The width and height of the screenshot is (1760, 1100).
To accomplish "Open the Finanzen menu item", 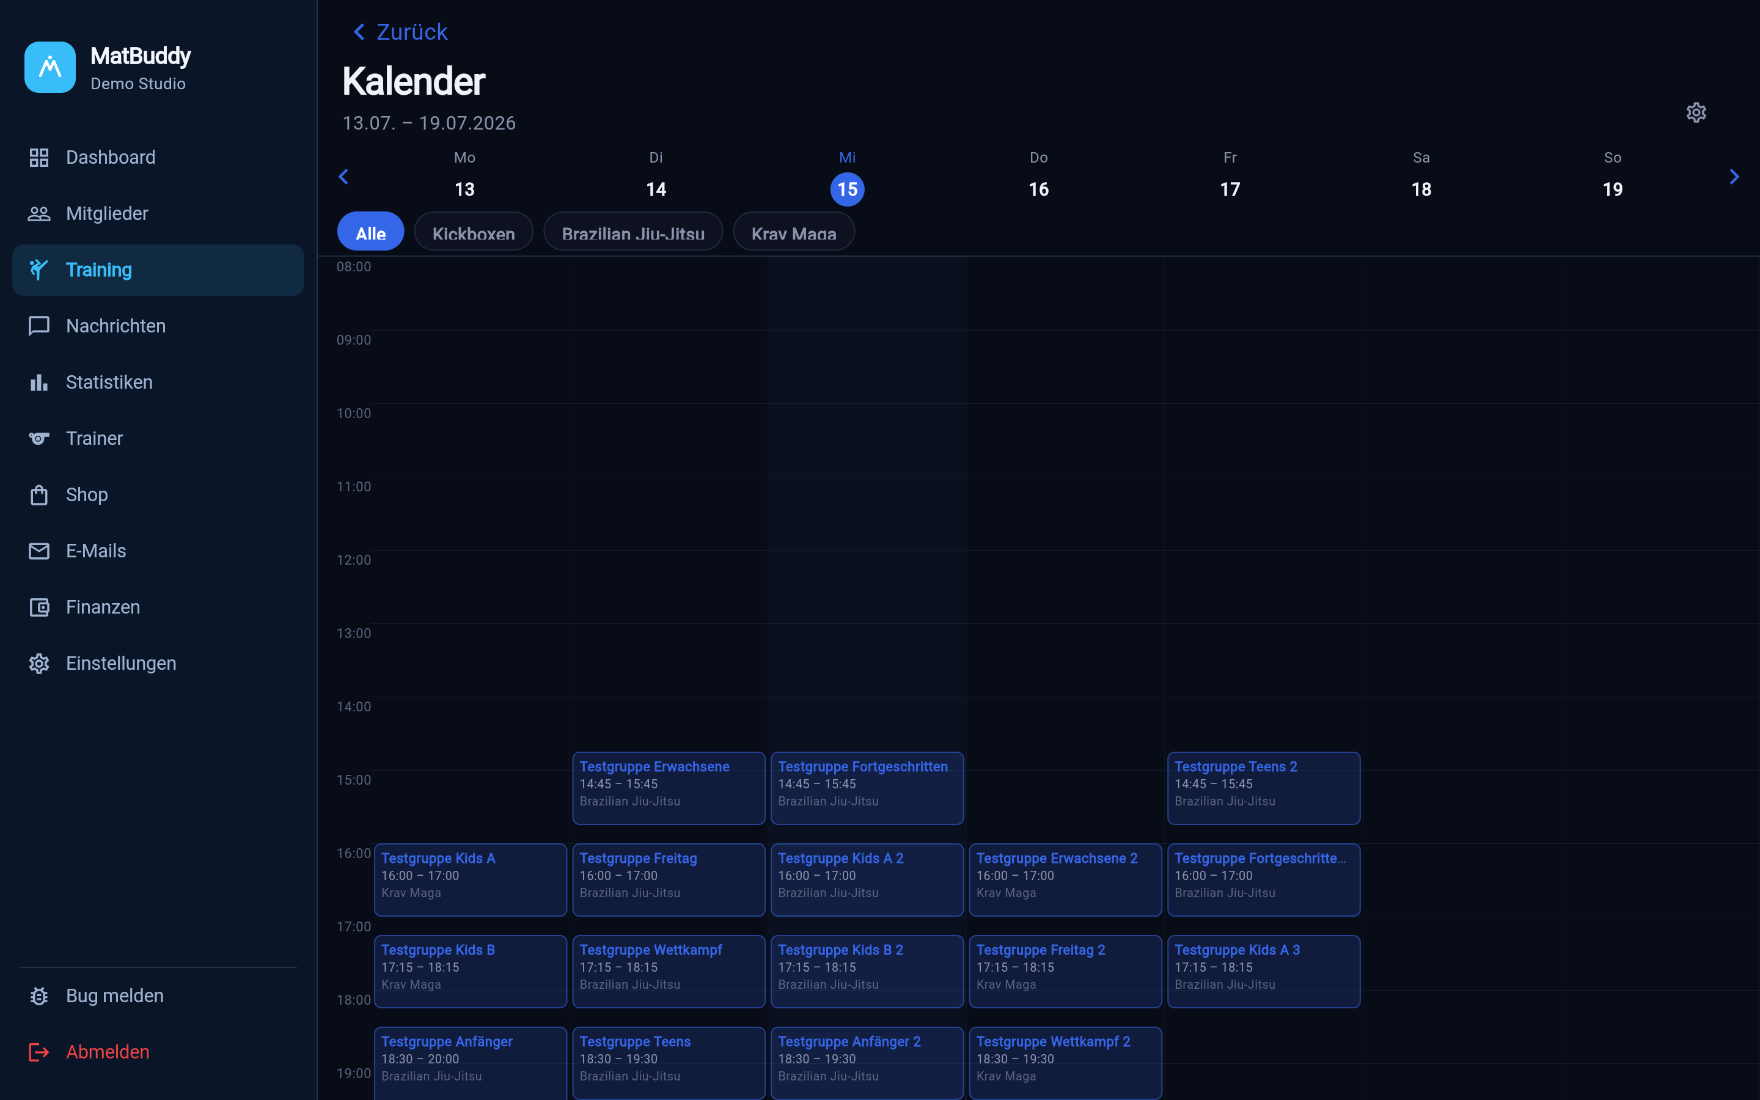I will 158,607.
